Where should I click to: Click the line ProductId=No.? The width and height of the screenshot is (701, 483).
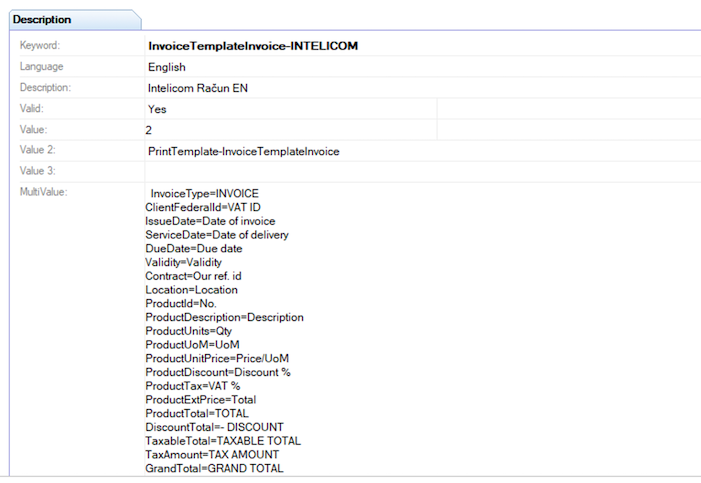[x=181, y=304]
